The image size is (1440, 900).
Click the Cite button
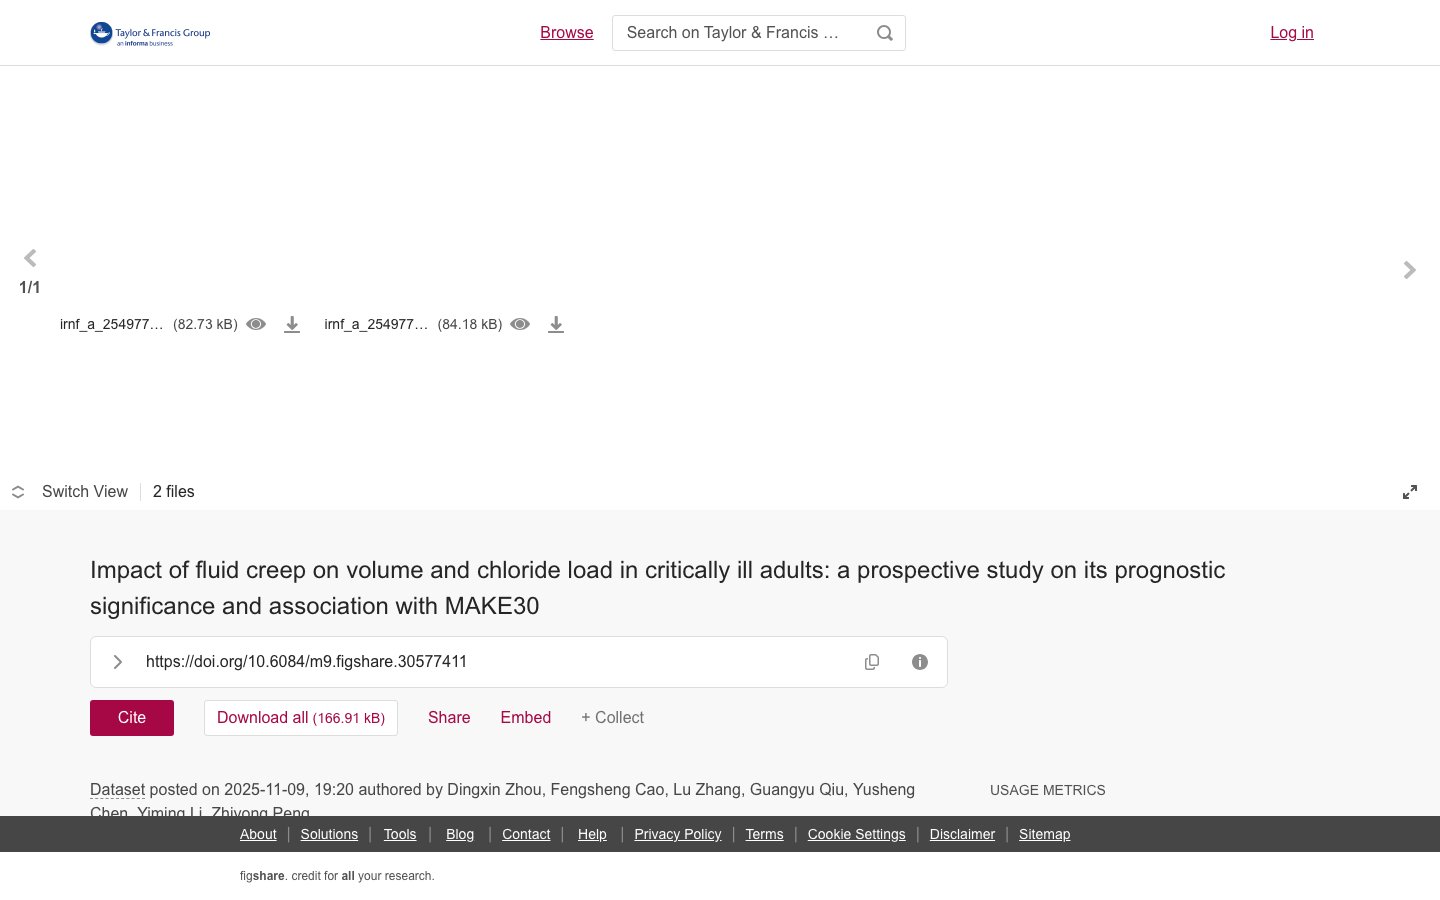pos(132,718)
